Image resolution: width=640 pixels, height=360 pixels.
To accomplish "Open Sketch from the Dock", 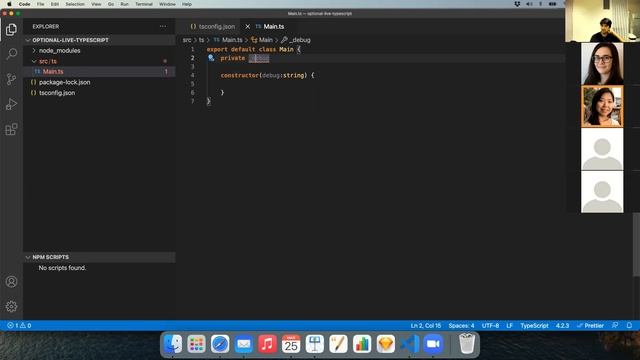I will pos(386,344).
